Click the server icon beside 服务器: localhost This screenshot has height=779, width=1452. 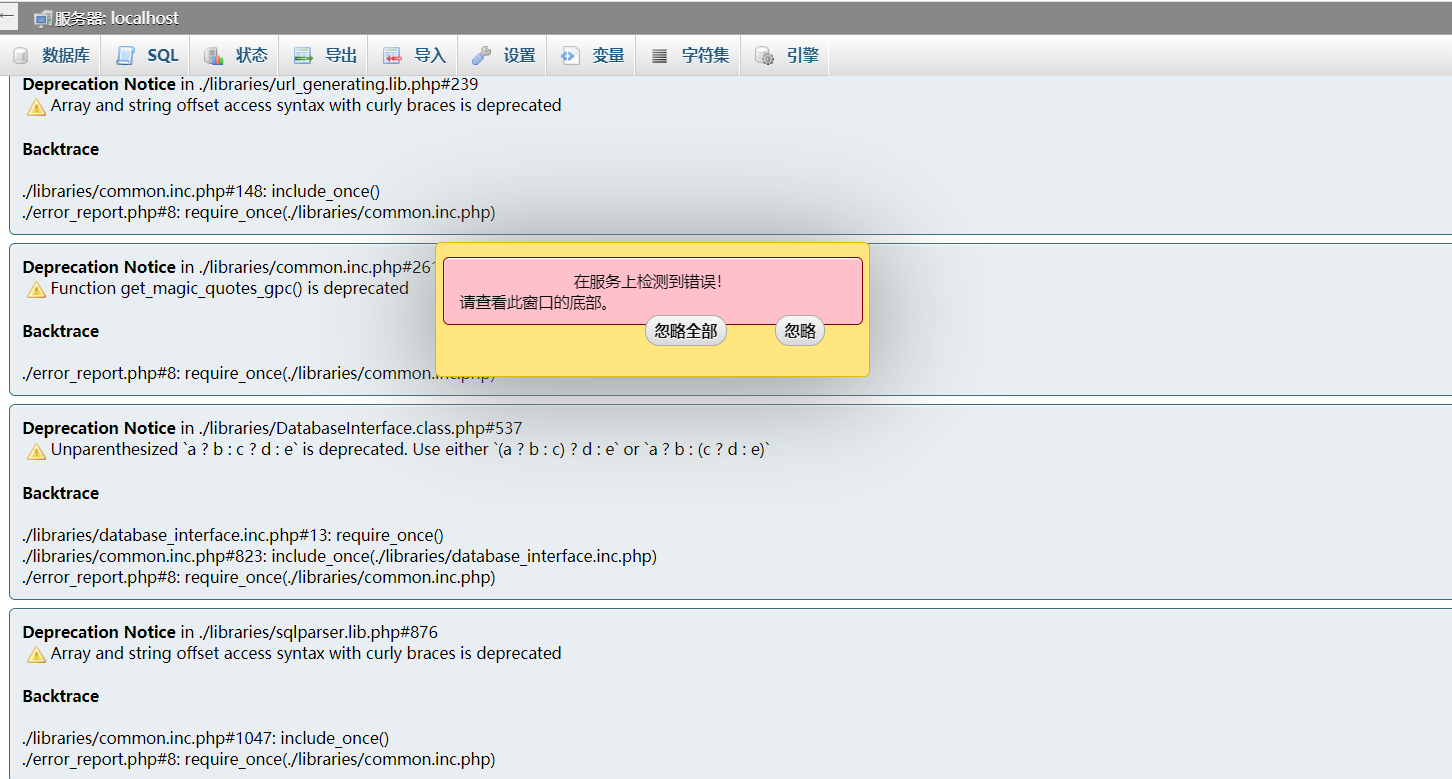pos(43,19)
